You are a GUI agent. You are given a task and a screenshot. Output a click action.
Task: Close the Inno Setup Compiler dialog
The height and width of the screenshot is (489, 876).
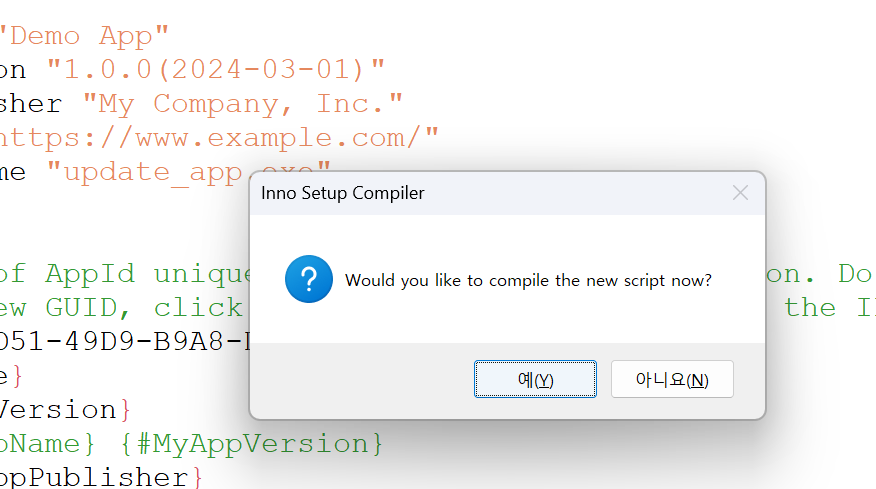740,193
